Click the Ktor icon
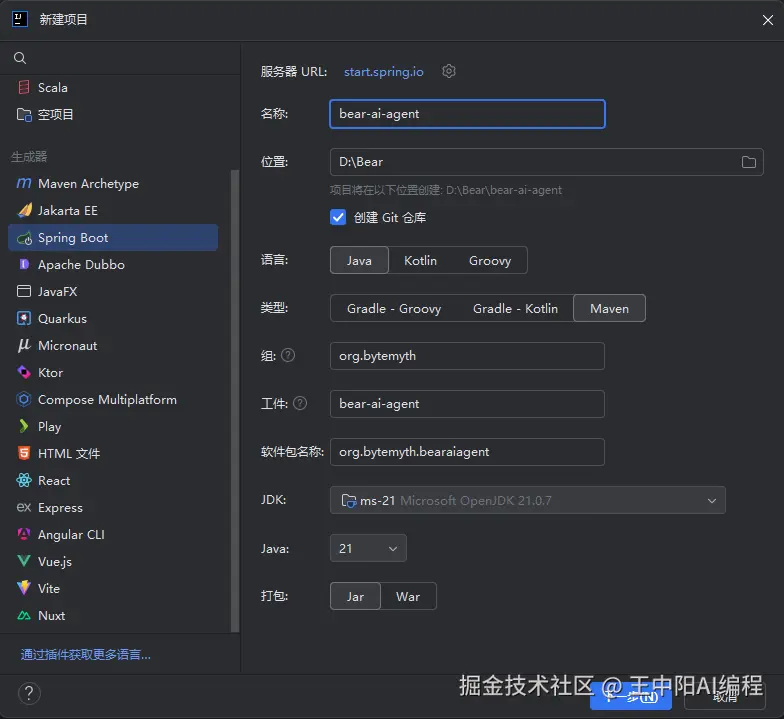 click(x=24, y=372)
